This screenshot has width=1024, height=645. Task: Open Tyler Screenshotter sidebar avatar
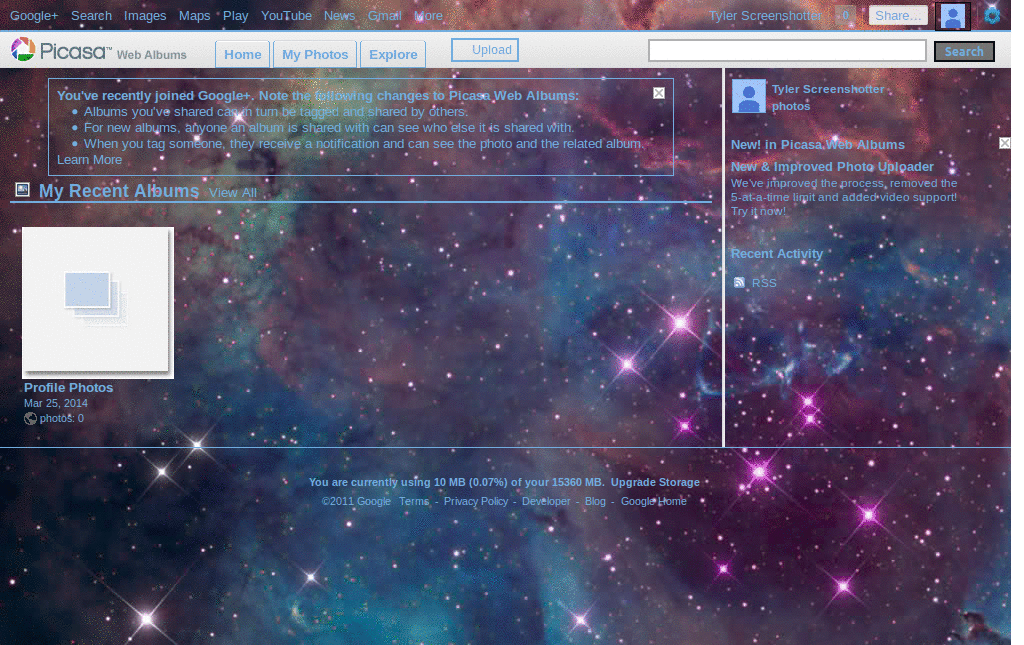coord(748,97)
